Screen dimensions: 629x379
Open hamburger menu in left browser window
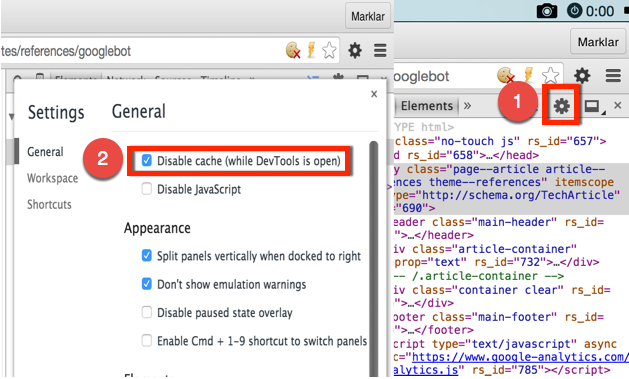click(x=380, y=51)
